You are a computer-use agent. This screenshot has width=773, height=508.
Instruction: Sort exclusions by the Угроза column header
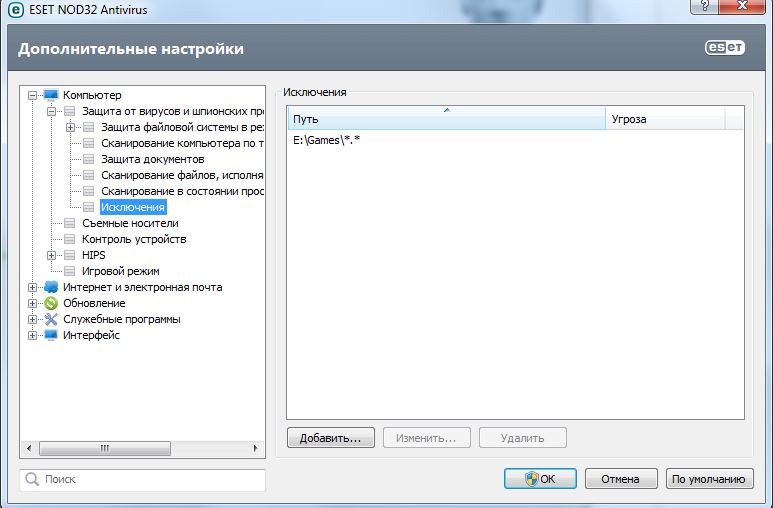click(666, 119)
